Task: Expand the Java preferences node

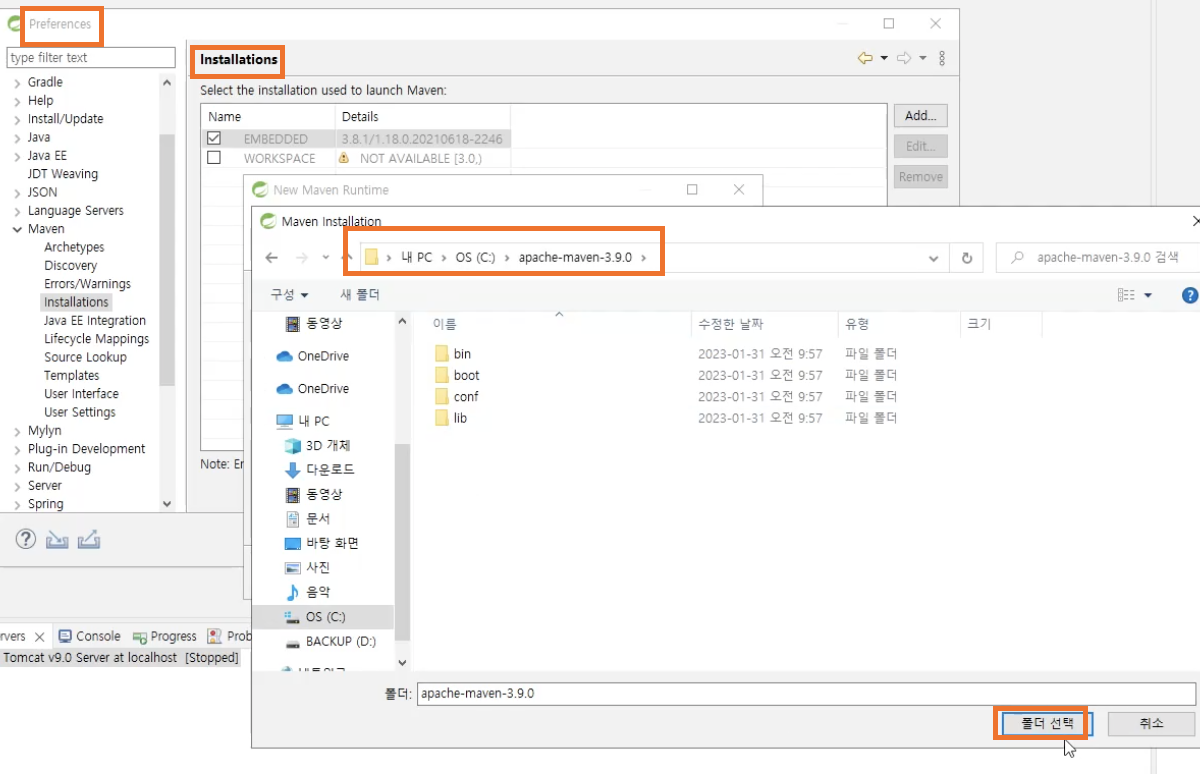Action: (x=17, y=138)
